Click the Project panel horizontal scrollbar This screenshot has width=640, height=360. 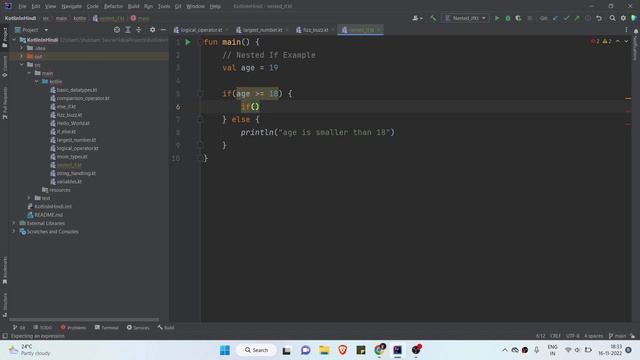pyautogui.click(x=84, y=320)
